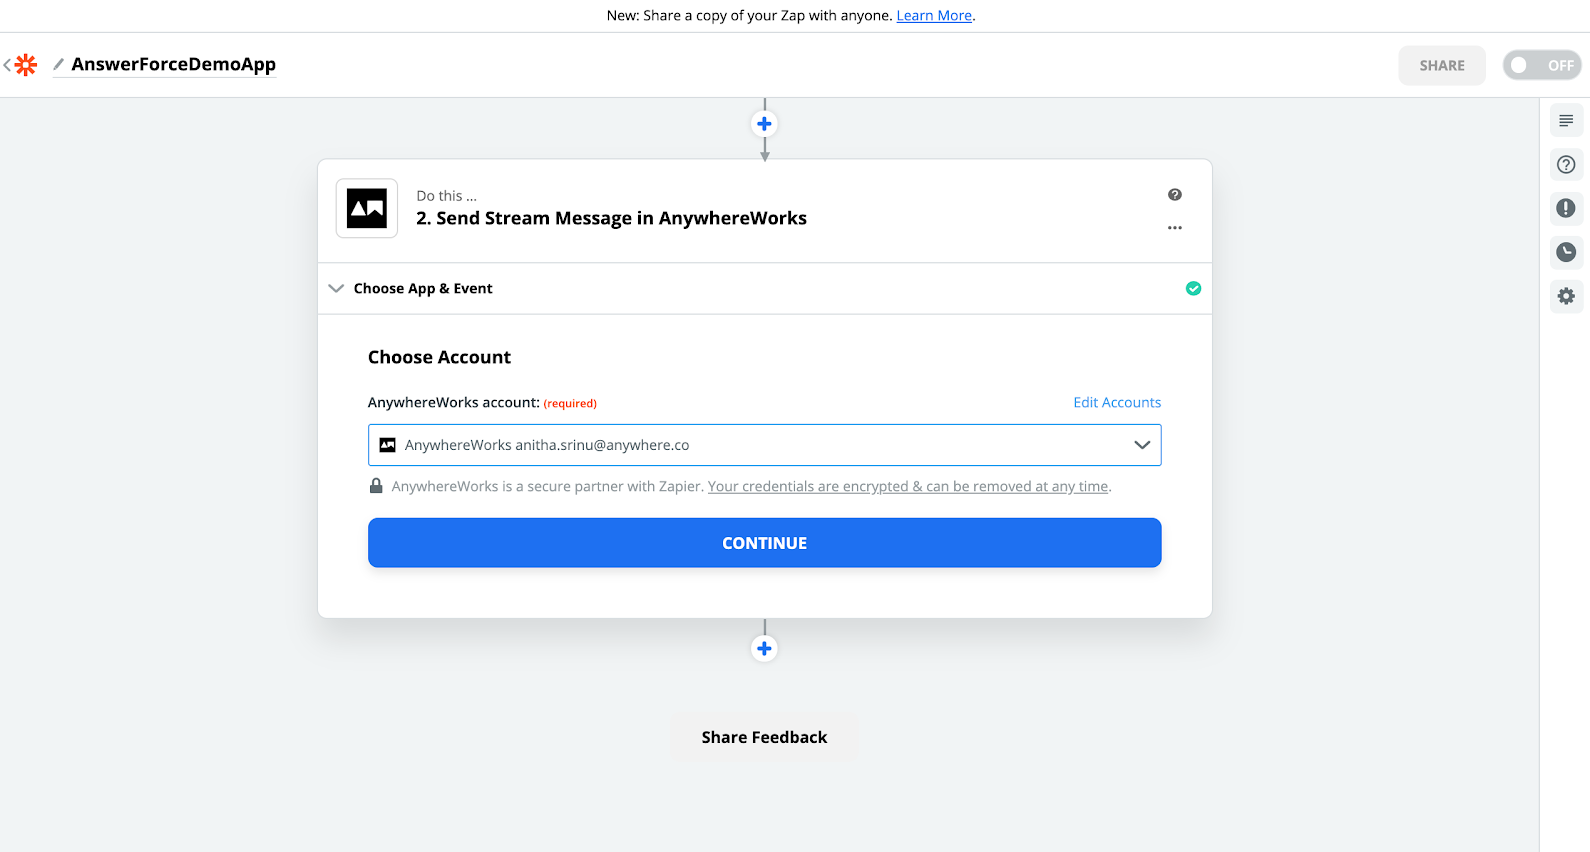Click the Choose Account heading
1590x852 pixels.
(x=439, y=357)
